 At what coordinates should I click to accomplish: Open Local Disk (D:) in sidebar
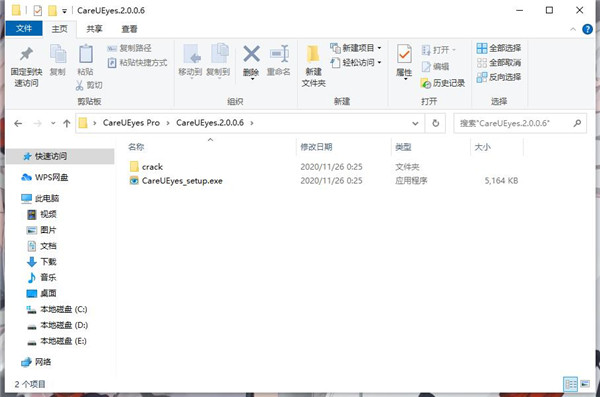tap(57, 325)
